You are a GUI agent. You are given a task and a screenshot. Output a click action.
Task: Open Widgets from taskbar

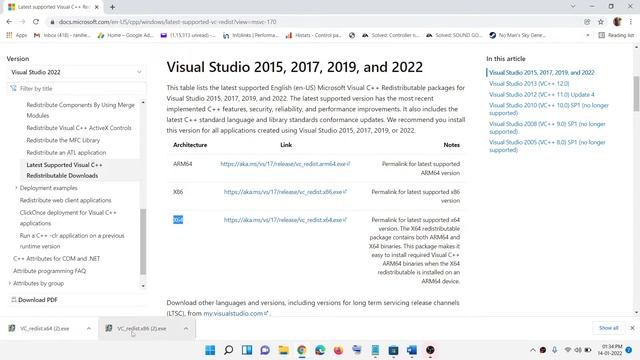[247, 350]
